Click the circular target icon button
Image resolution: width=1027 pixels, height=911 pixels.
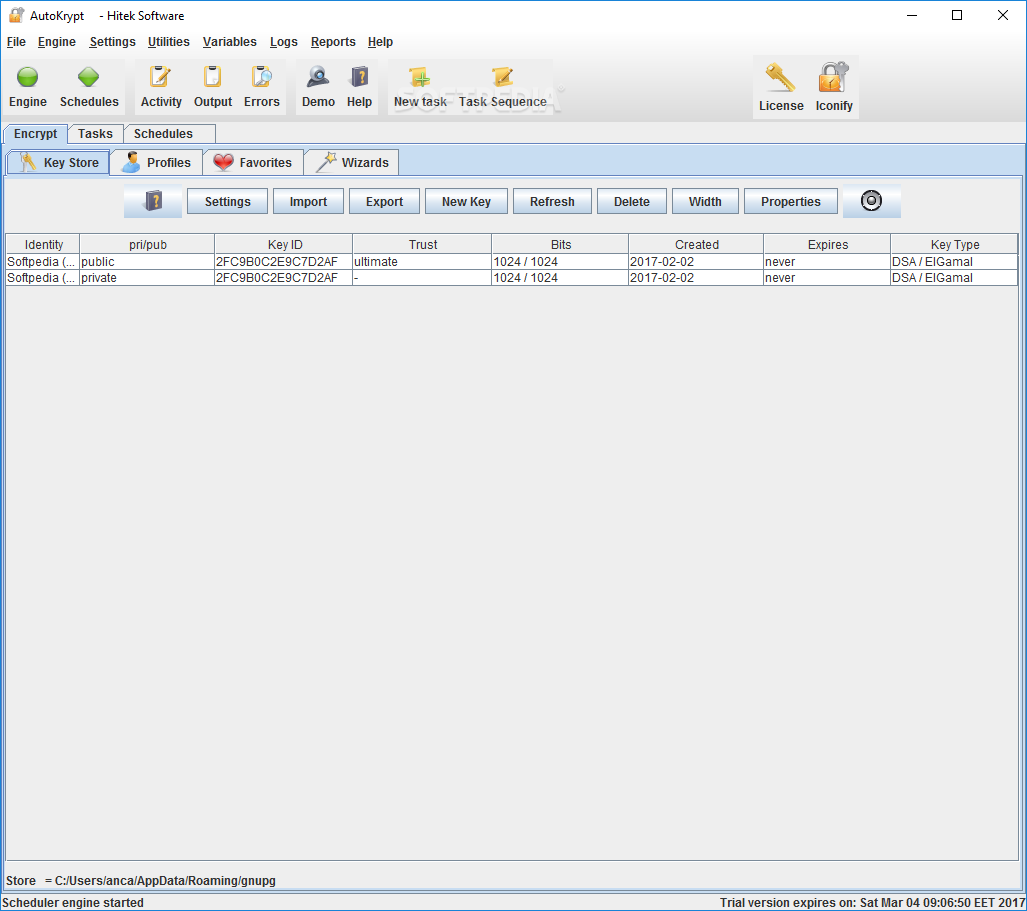[871, 201]
